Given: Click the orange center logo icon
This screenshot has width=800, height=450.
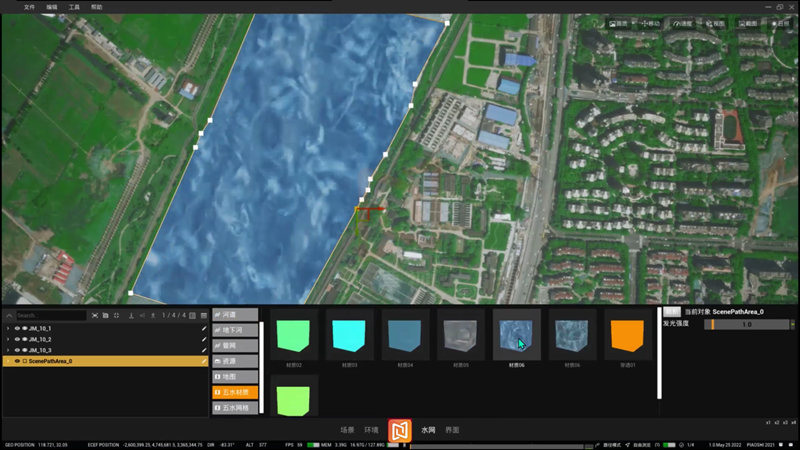Looking at the screenshot, I should tap(400, 430).
